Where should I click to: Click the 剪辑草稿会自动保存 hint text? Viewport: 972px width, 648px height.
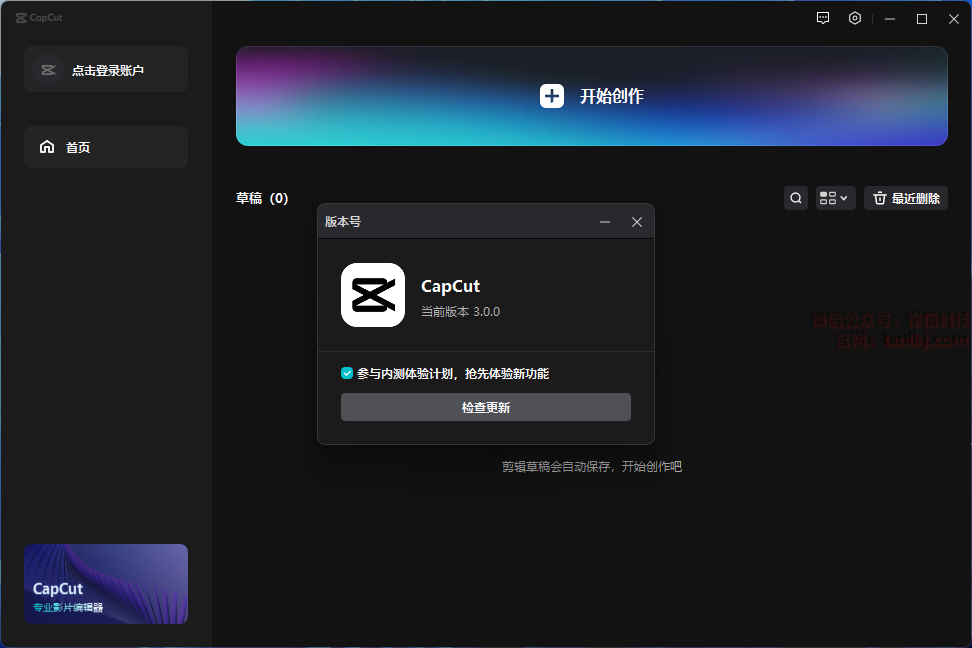click(591, 466)
